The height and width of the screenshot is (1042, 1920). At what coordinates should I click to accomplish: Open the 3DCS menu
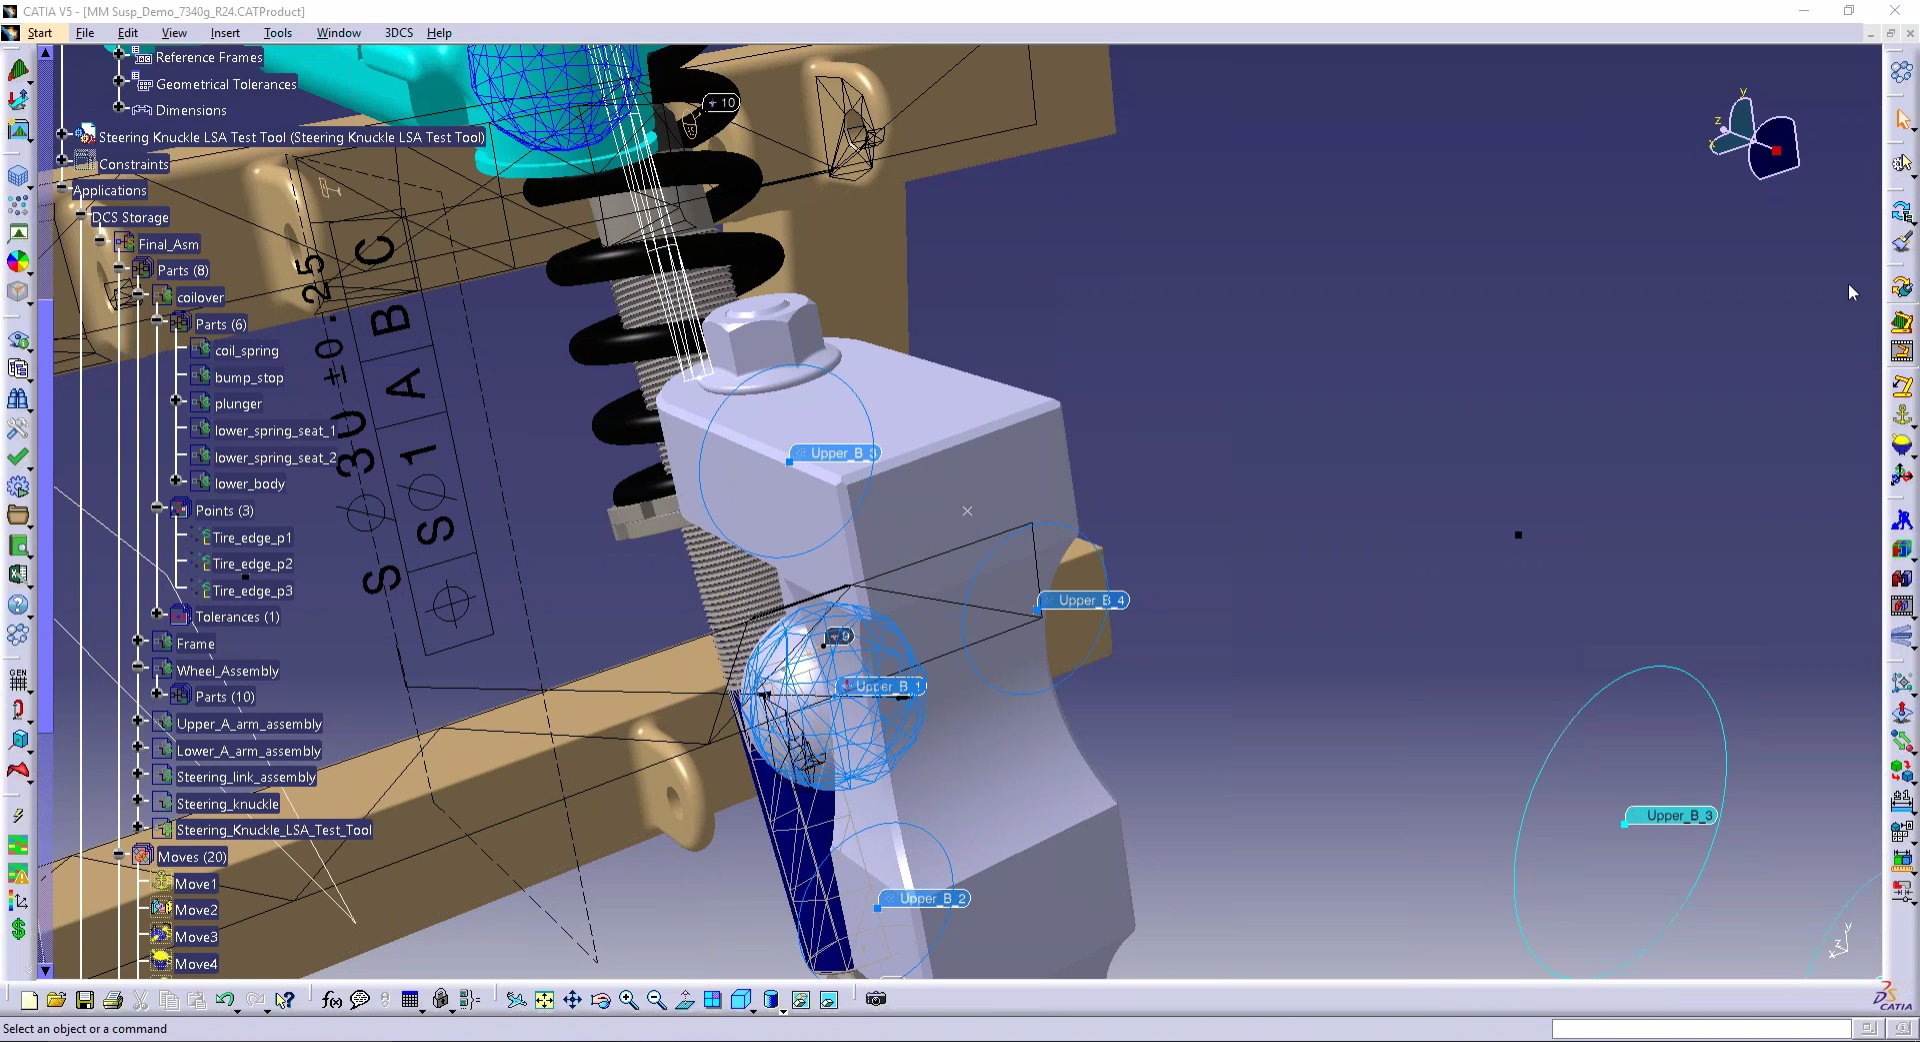tap(398, 33)
